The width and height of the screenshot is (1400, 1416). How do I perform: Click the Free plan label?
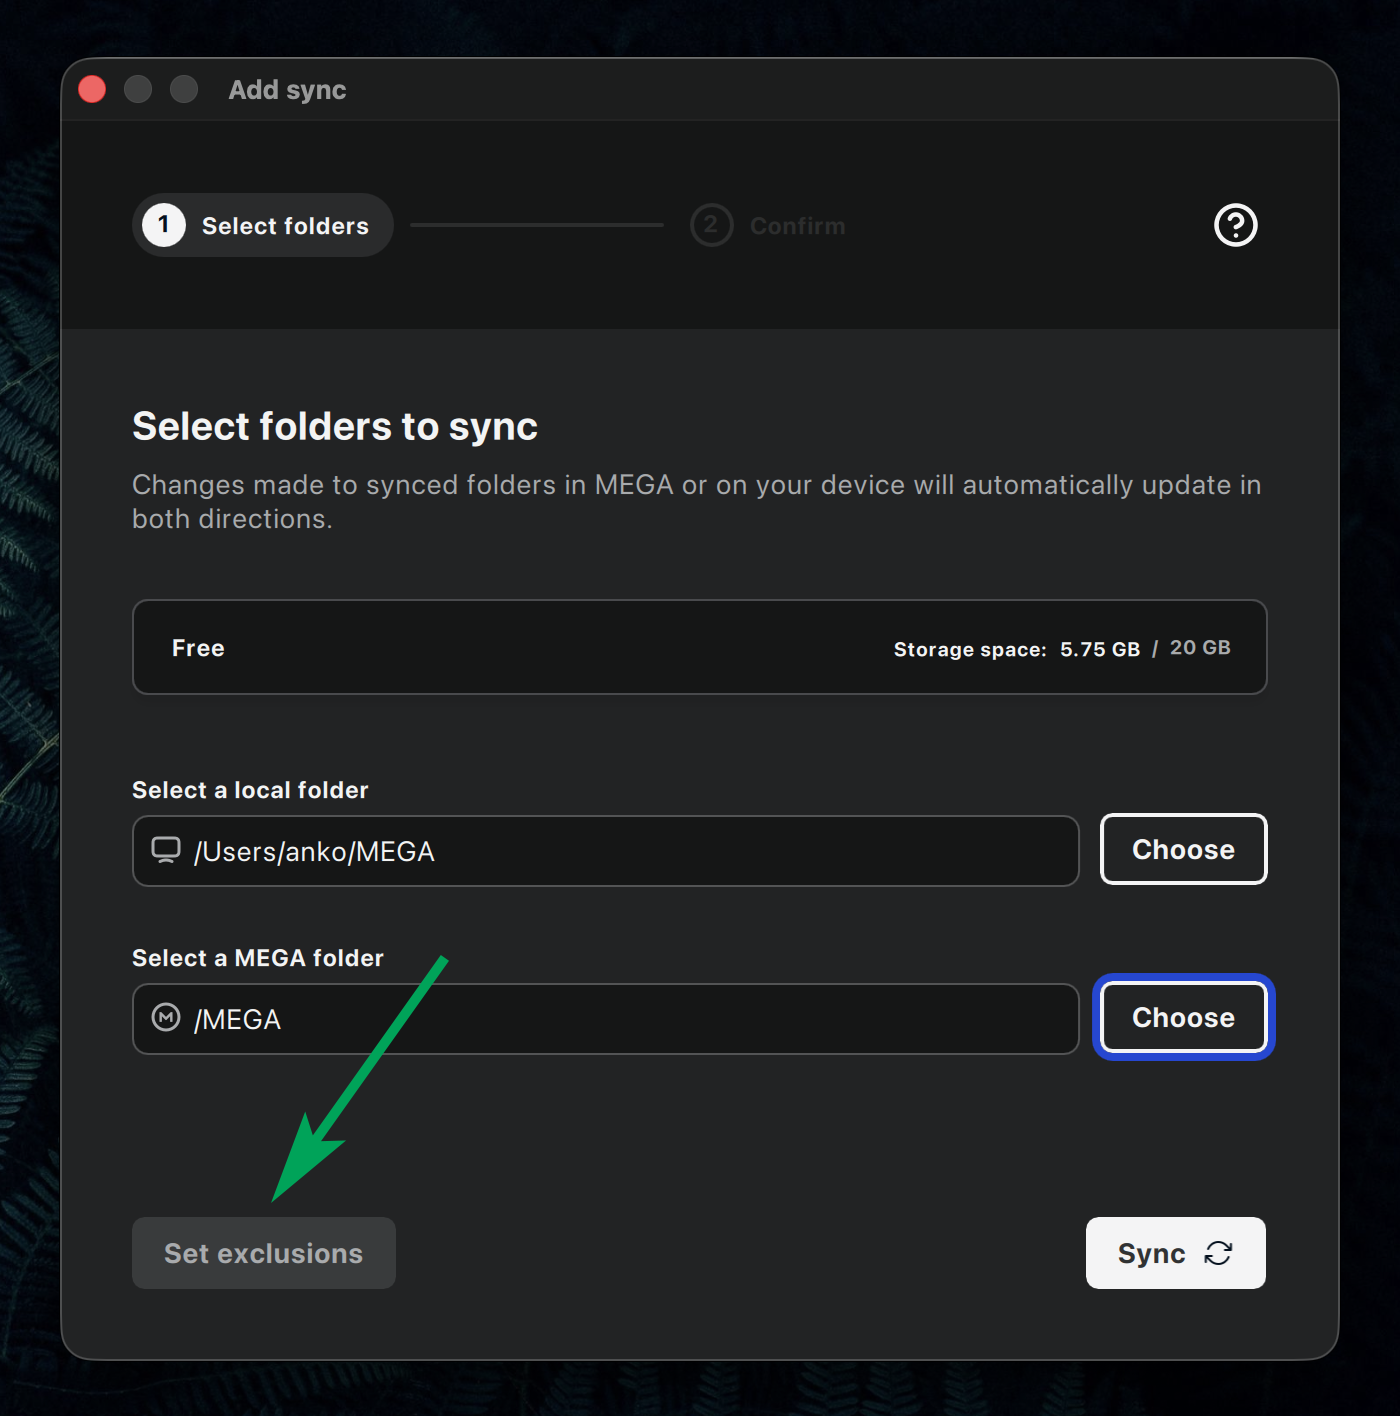[198, 648]
